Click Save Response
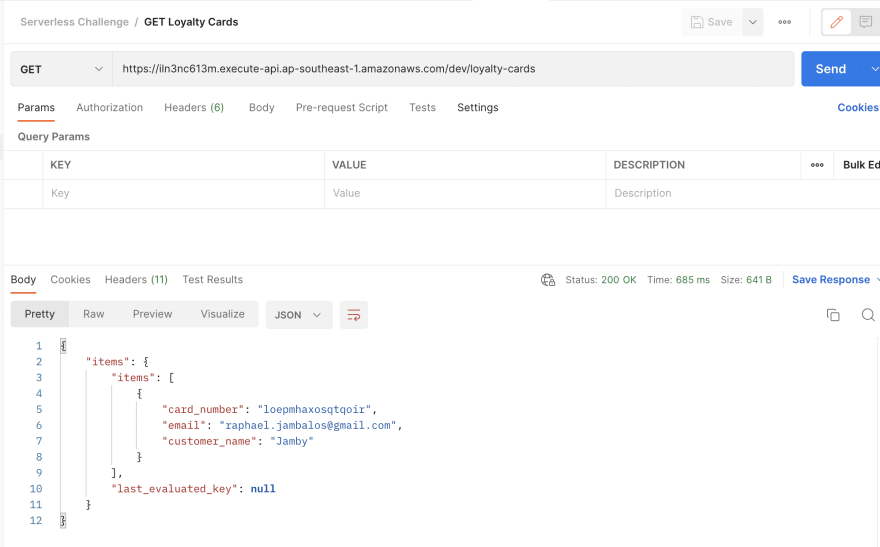This screenshot has width=880, height=547. (831, 279)
